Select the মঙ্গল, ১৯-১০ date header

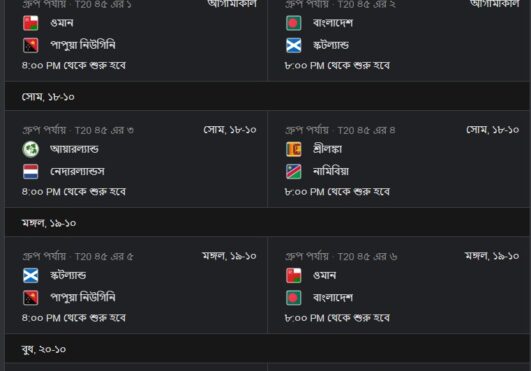(49, 223)
